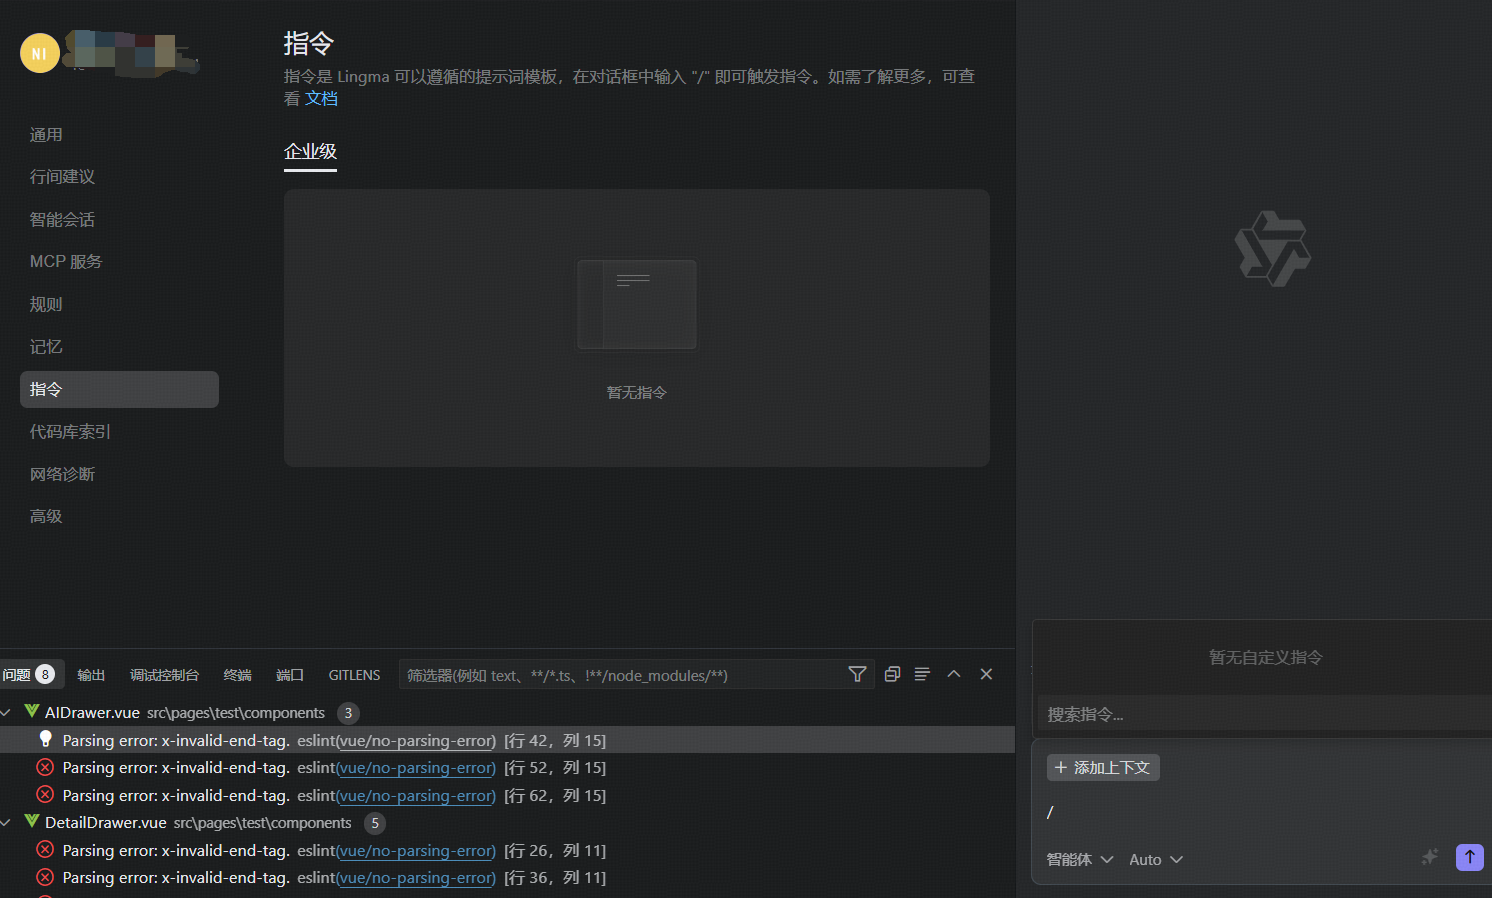Send the message with the purple arrow button
The width and height of the screenshot is (1492, 898).
pos(1470,857)
